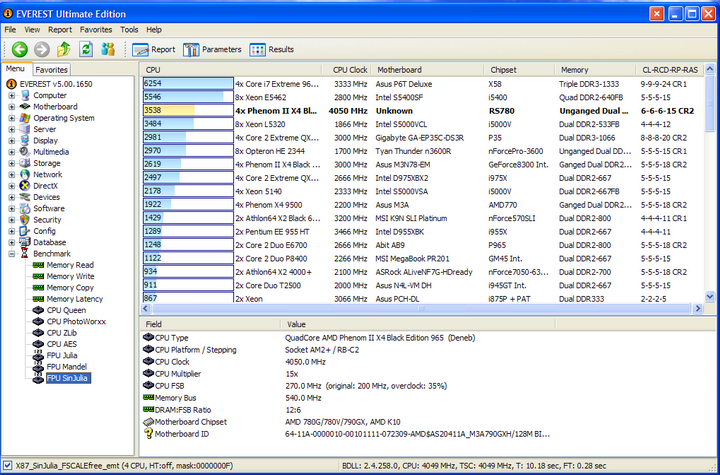Viewport: 720px width, 475px height.
Task: Select CPU AES benchmark
Action: 62,344
